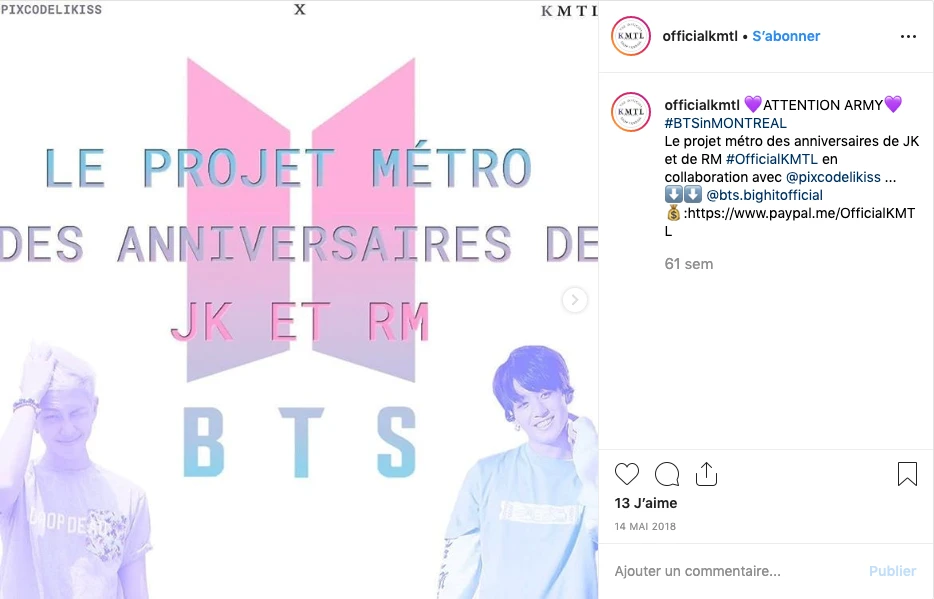Open the officialkmtl avatar in the header

[x=631, y=36]
